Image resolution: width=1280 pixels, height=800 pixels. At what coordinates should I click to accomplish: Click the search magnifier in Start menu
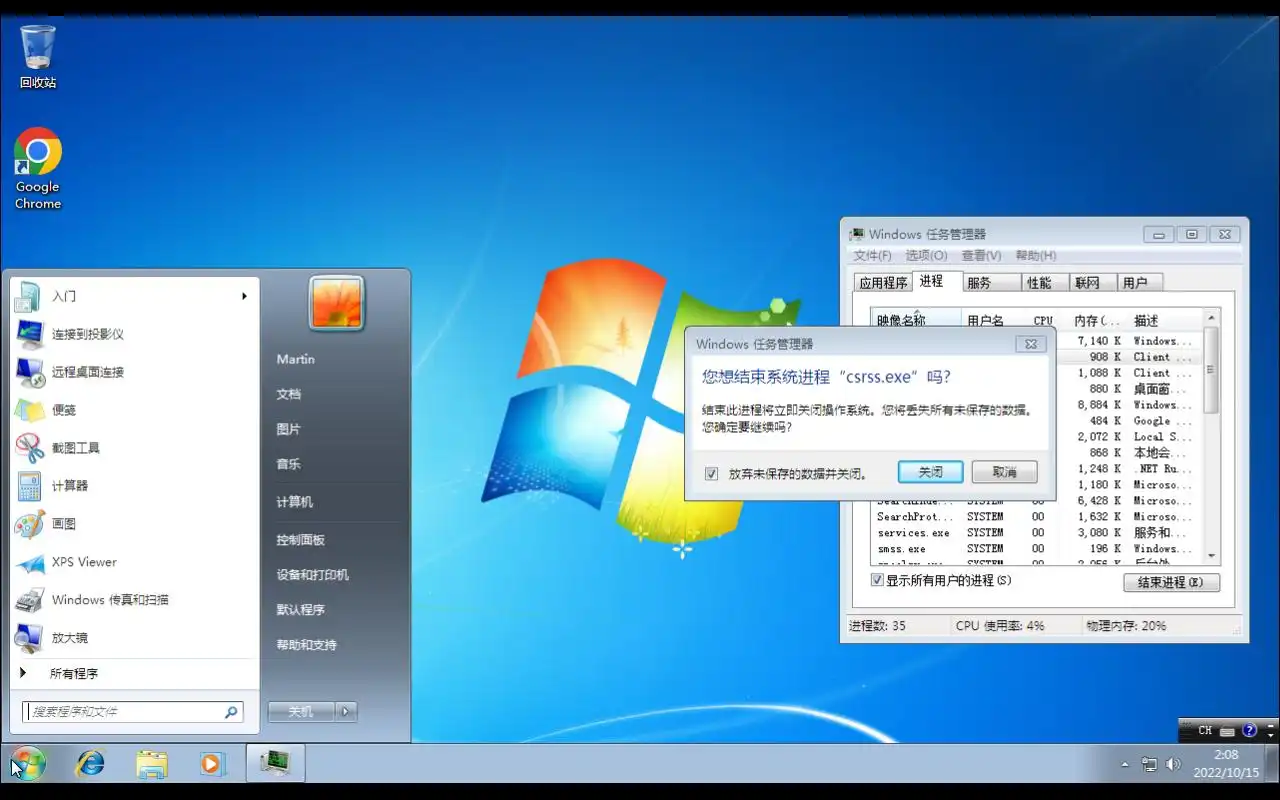(x=231, y=712)
